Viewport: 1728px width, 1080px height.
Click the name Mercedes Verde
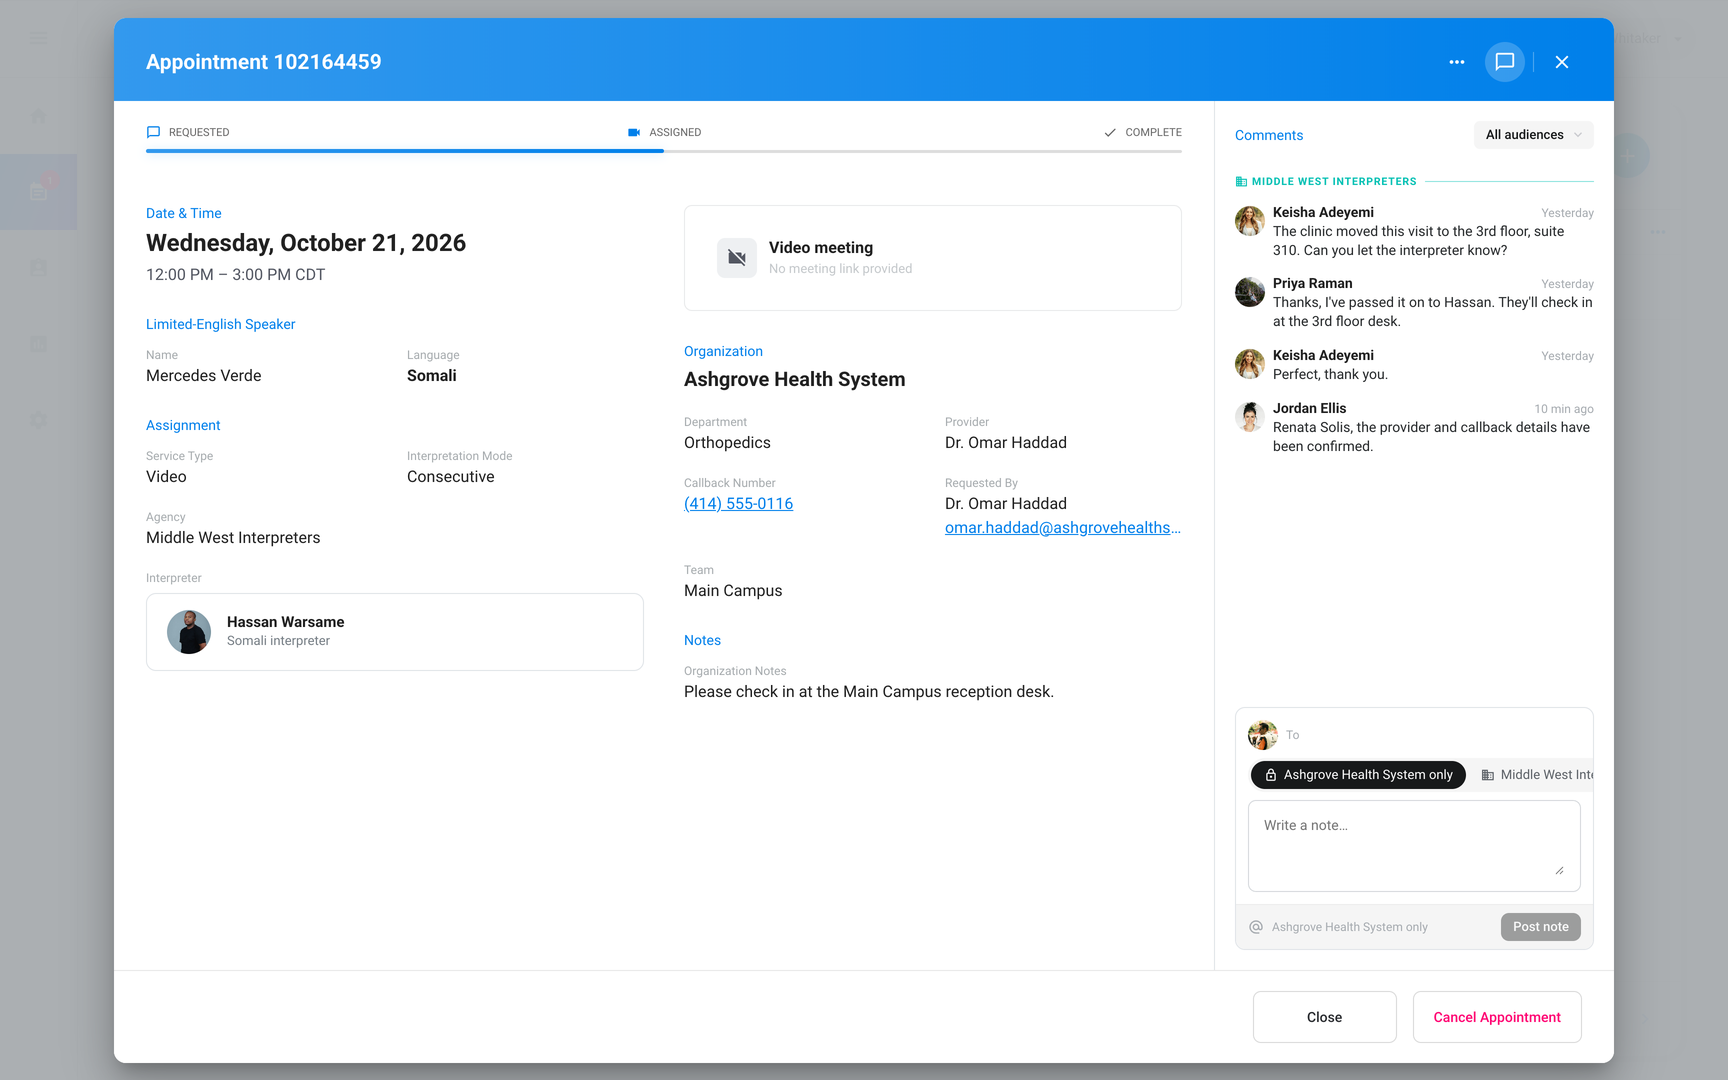[204, 376]
